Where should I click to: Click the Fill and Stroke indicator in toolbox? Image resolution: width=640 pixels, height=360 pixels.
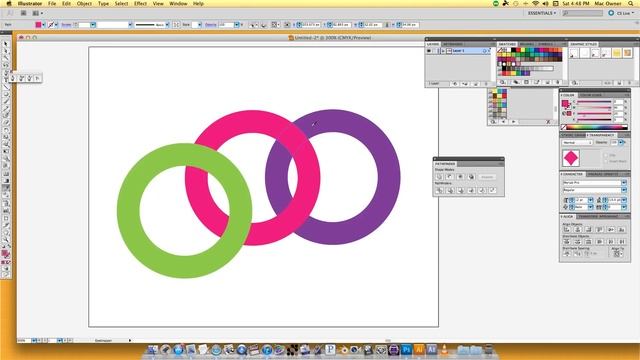pos(5,254)
